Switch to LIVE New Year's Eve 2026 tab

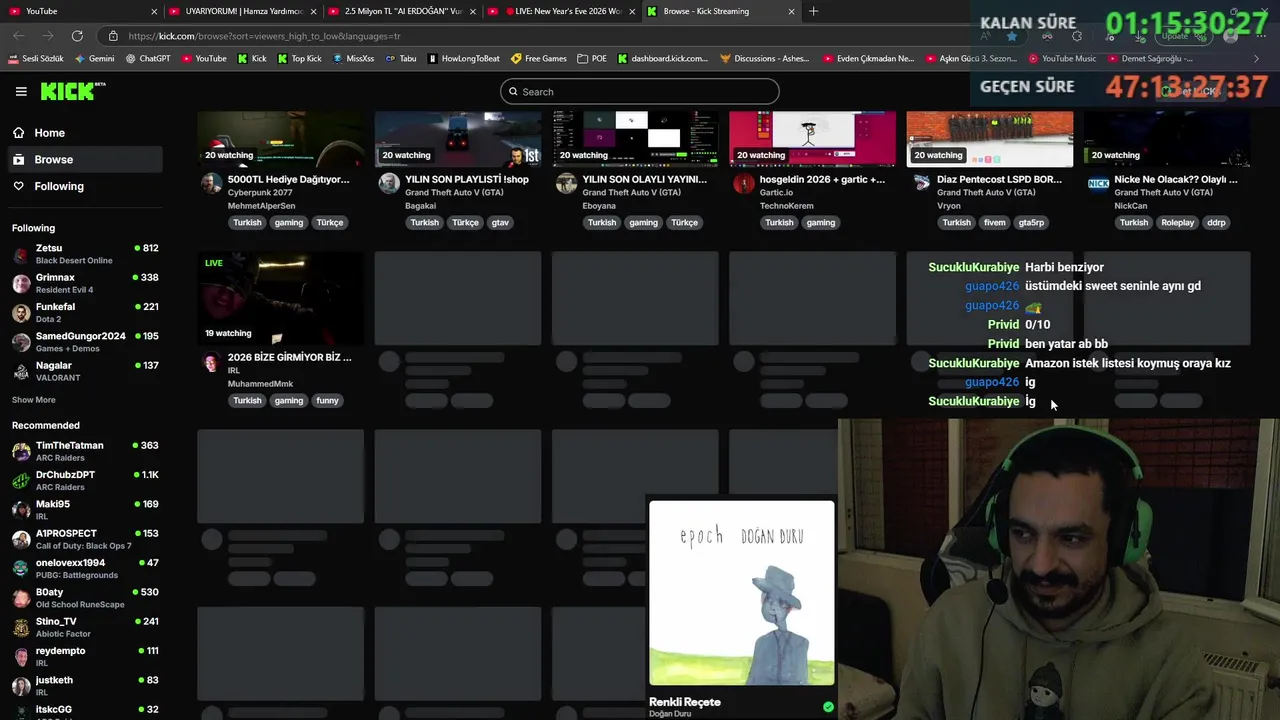point(561,11)
